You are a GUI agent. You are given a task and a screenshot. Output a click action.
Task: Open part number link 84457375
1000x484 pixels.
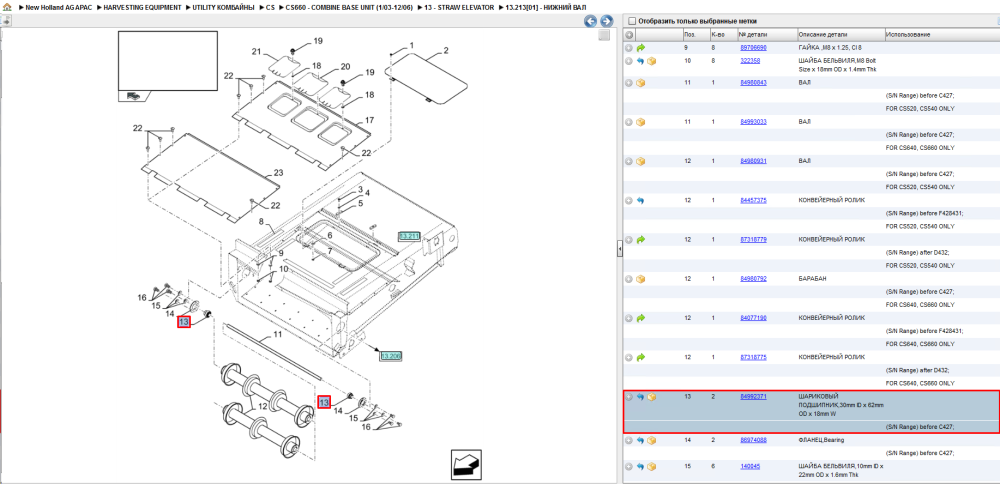point(753,200)
